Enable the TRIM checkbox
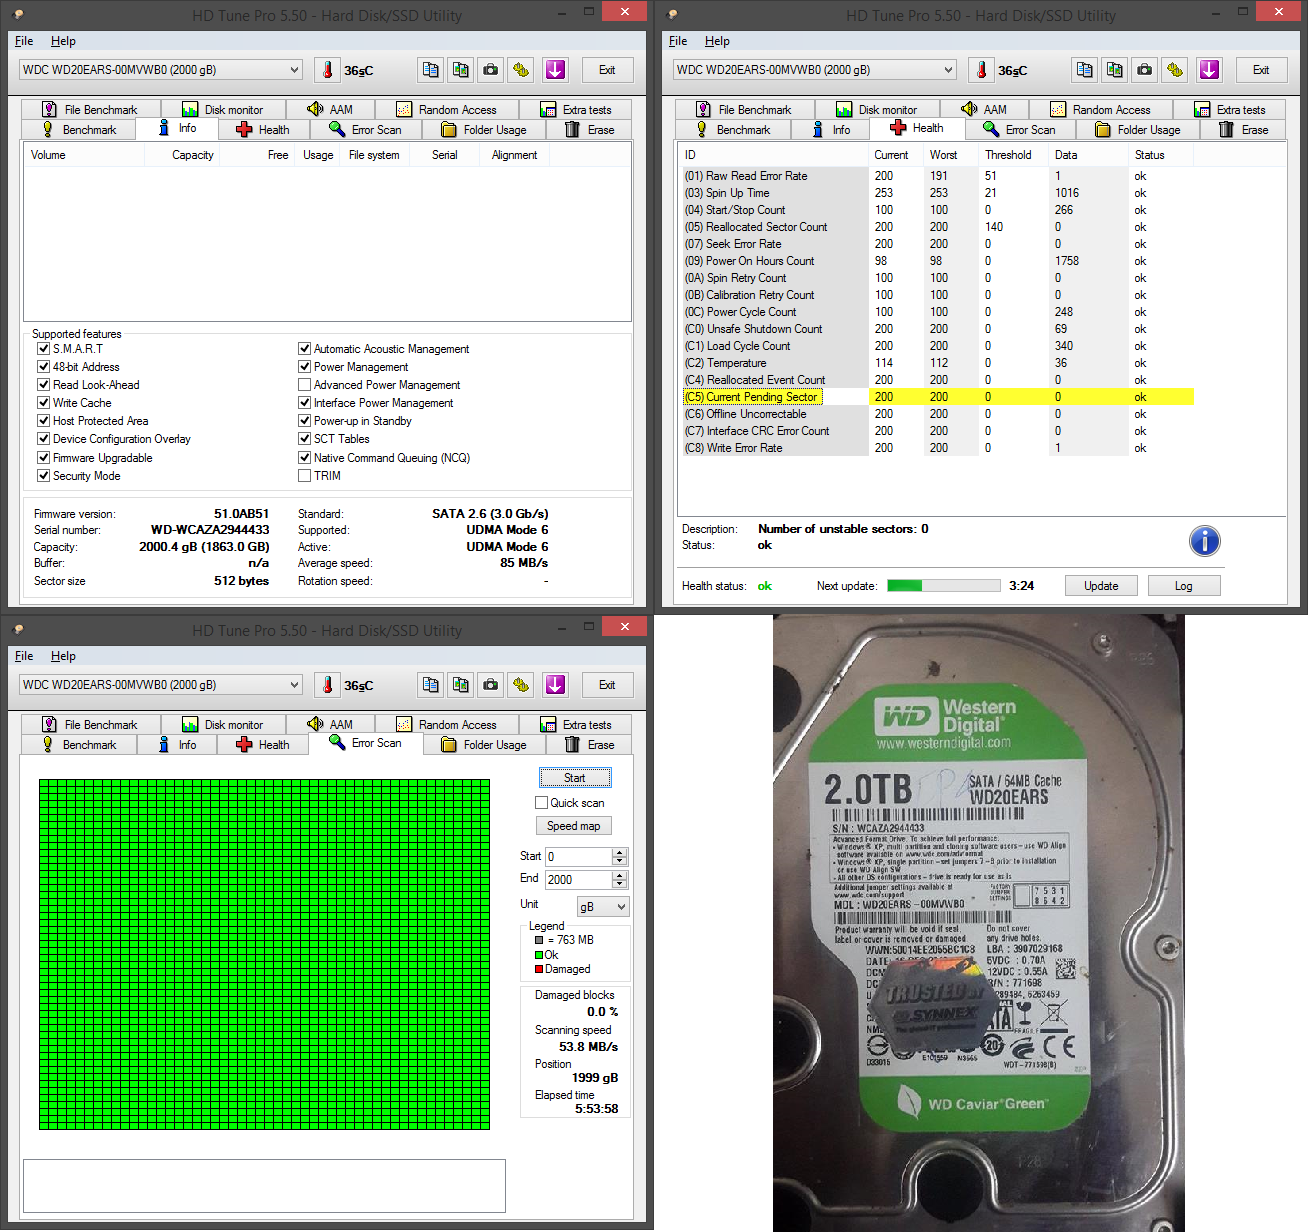Screen dimensions: 1308x1232 pos(305,476)
